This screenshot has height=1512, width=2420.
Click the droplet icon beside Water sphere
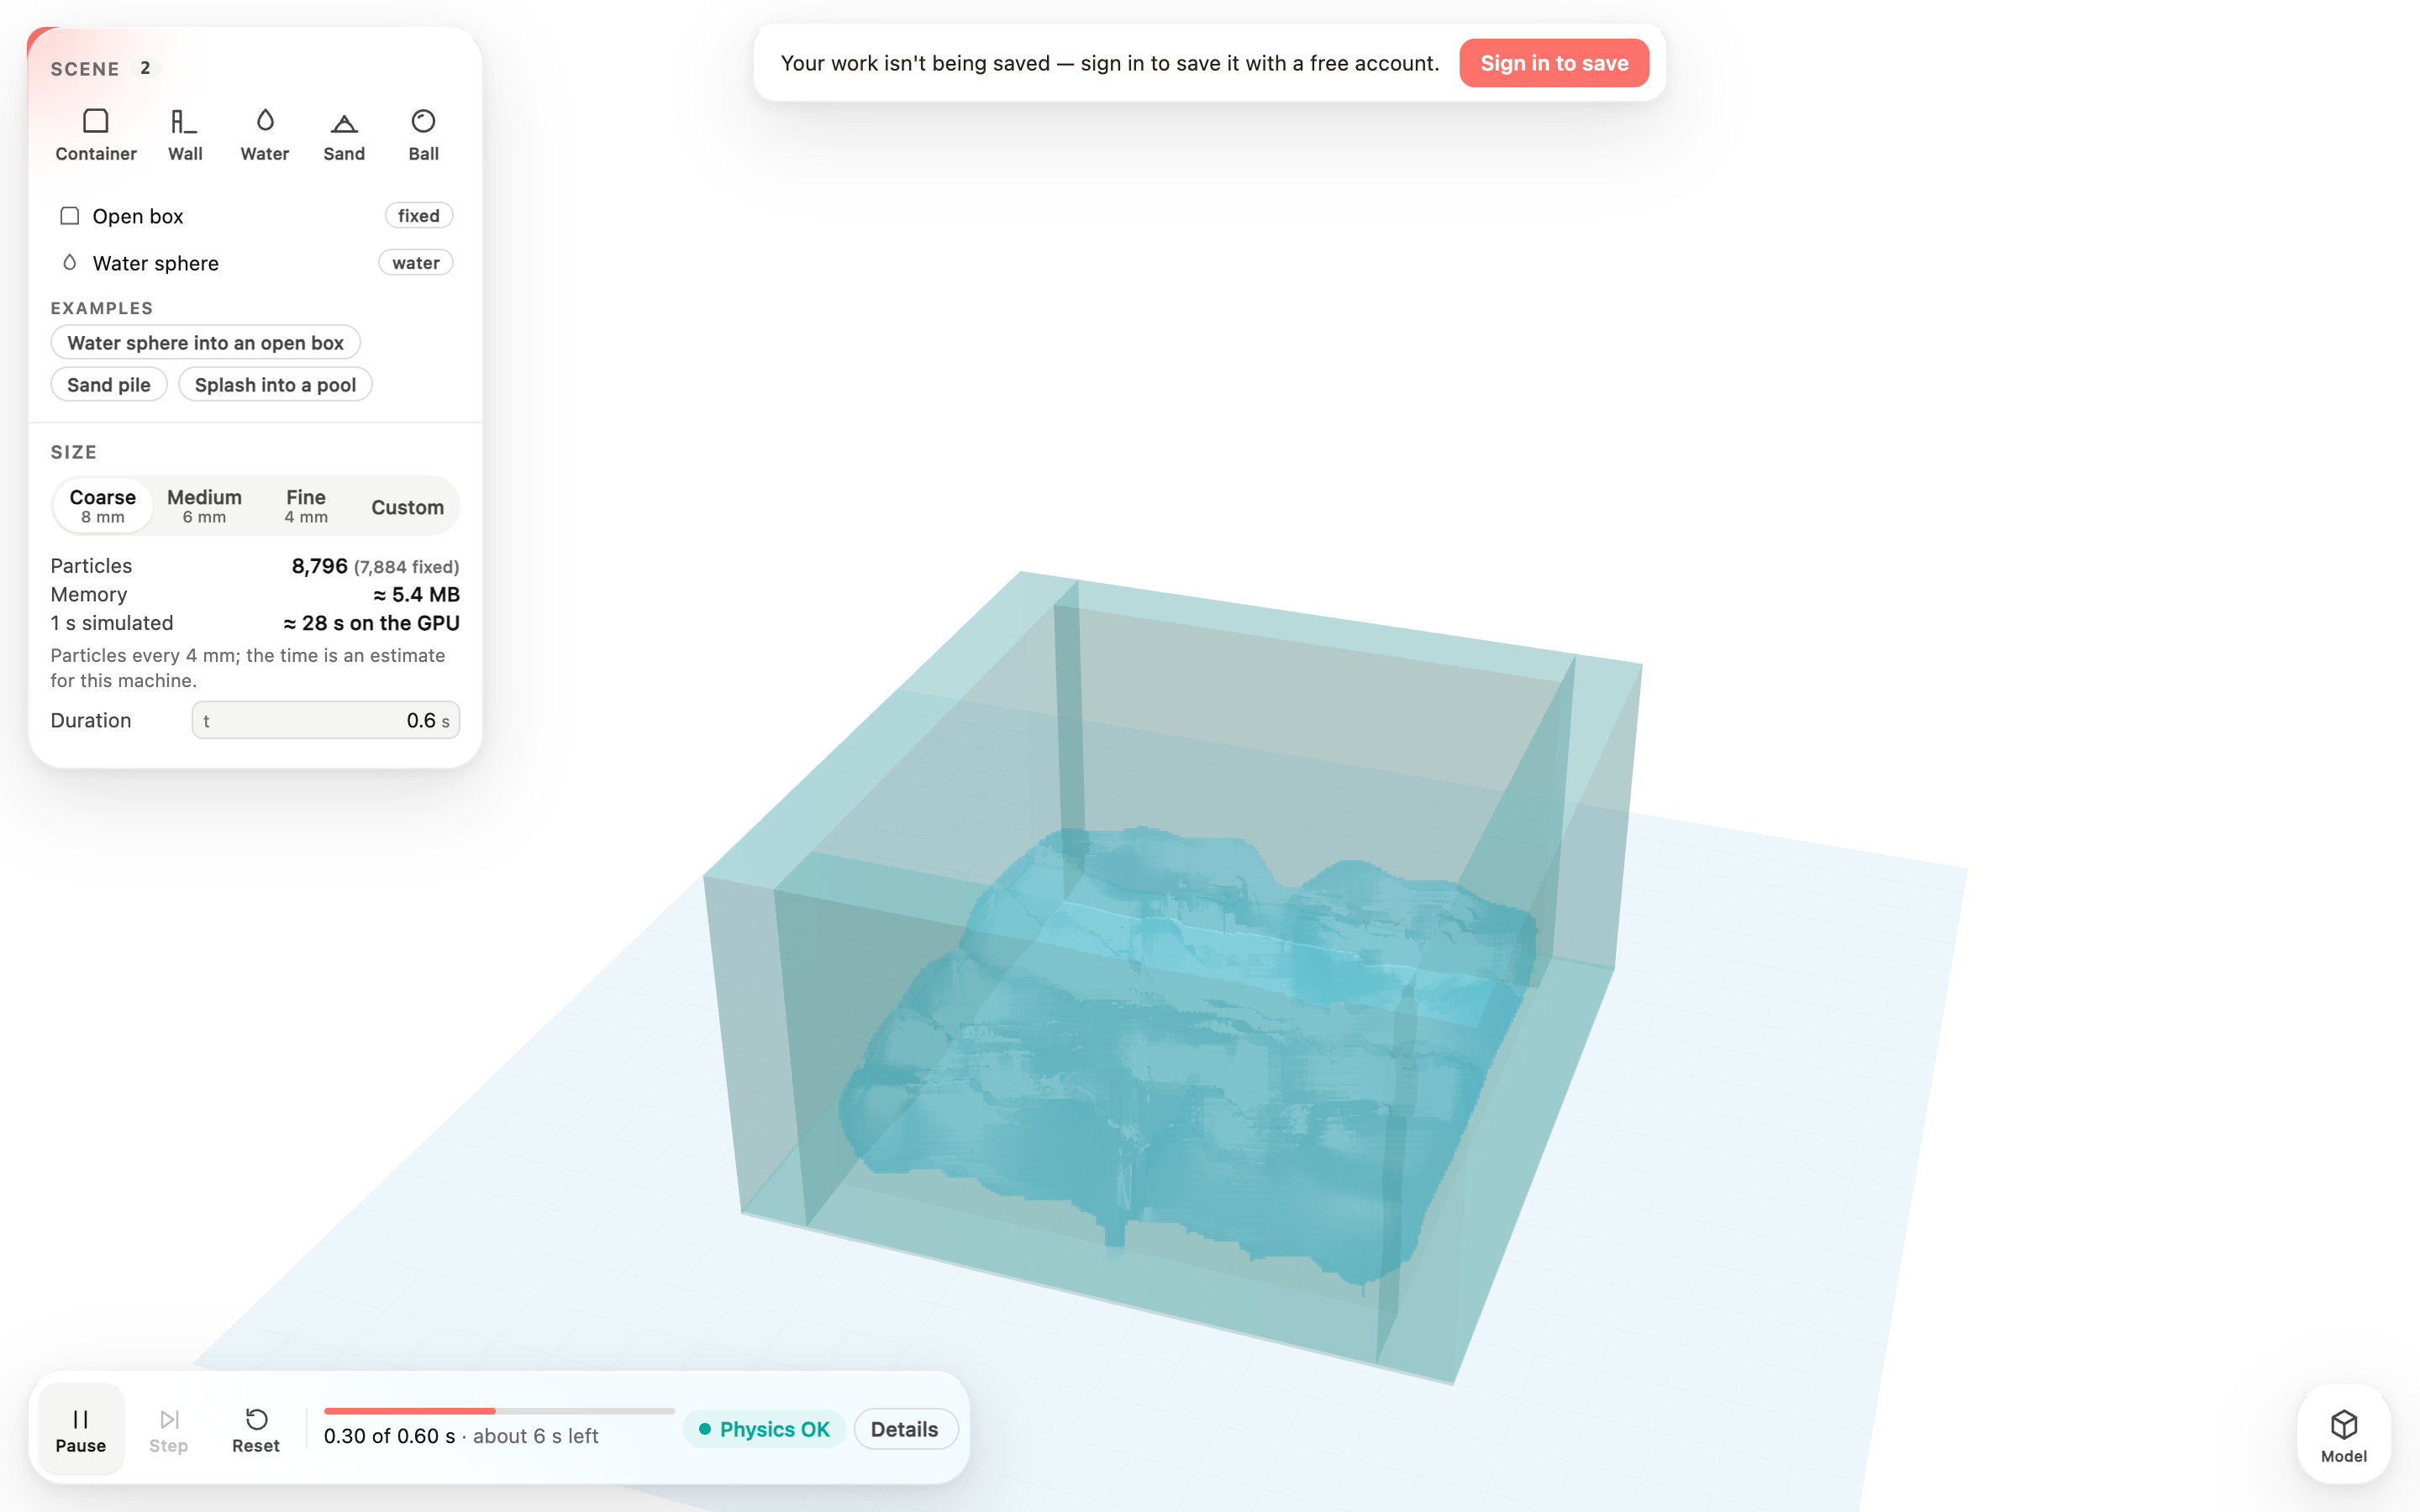pos(70,262)
